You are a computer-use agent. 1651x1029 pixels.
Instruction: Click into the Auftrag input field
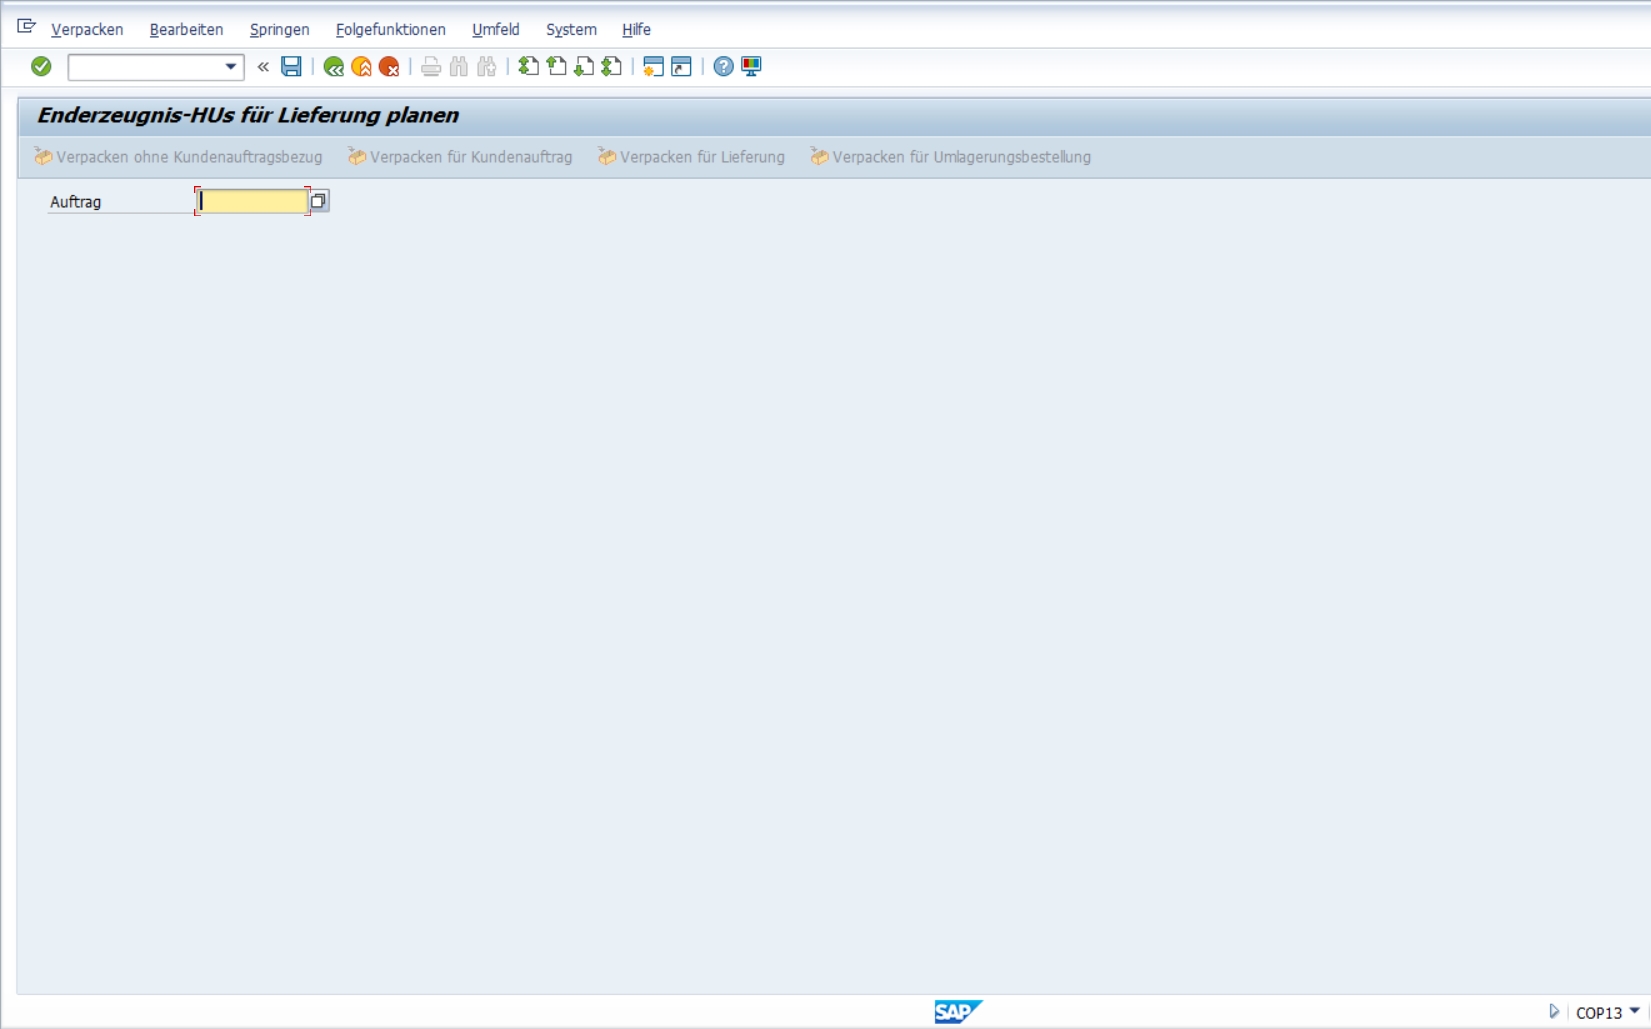point(252,201)
